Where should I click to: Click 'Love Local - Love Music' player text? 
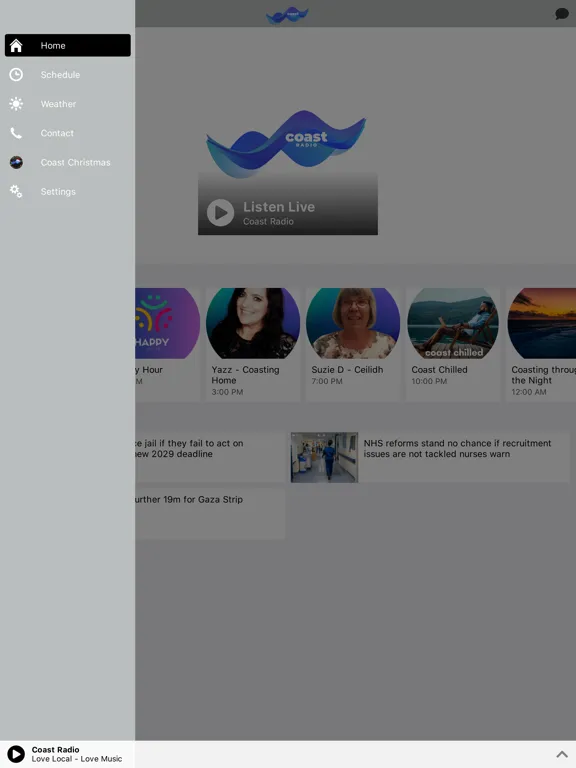[x=77, y=759]
